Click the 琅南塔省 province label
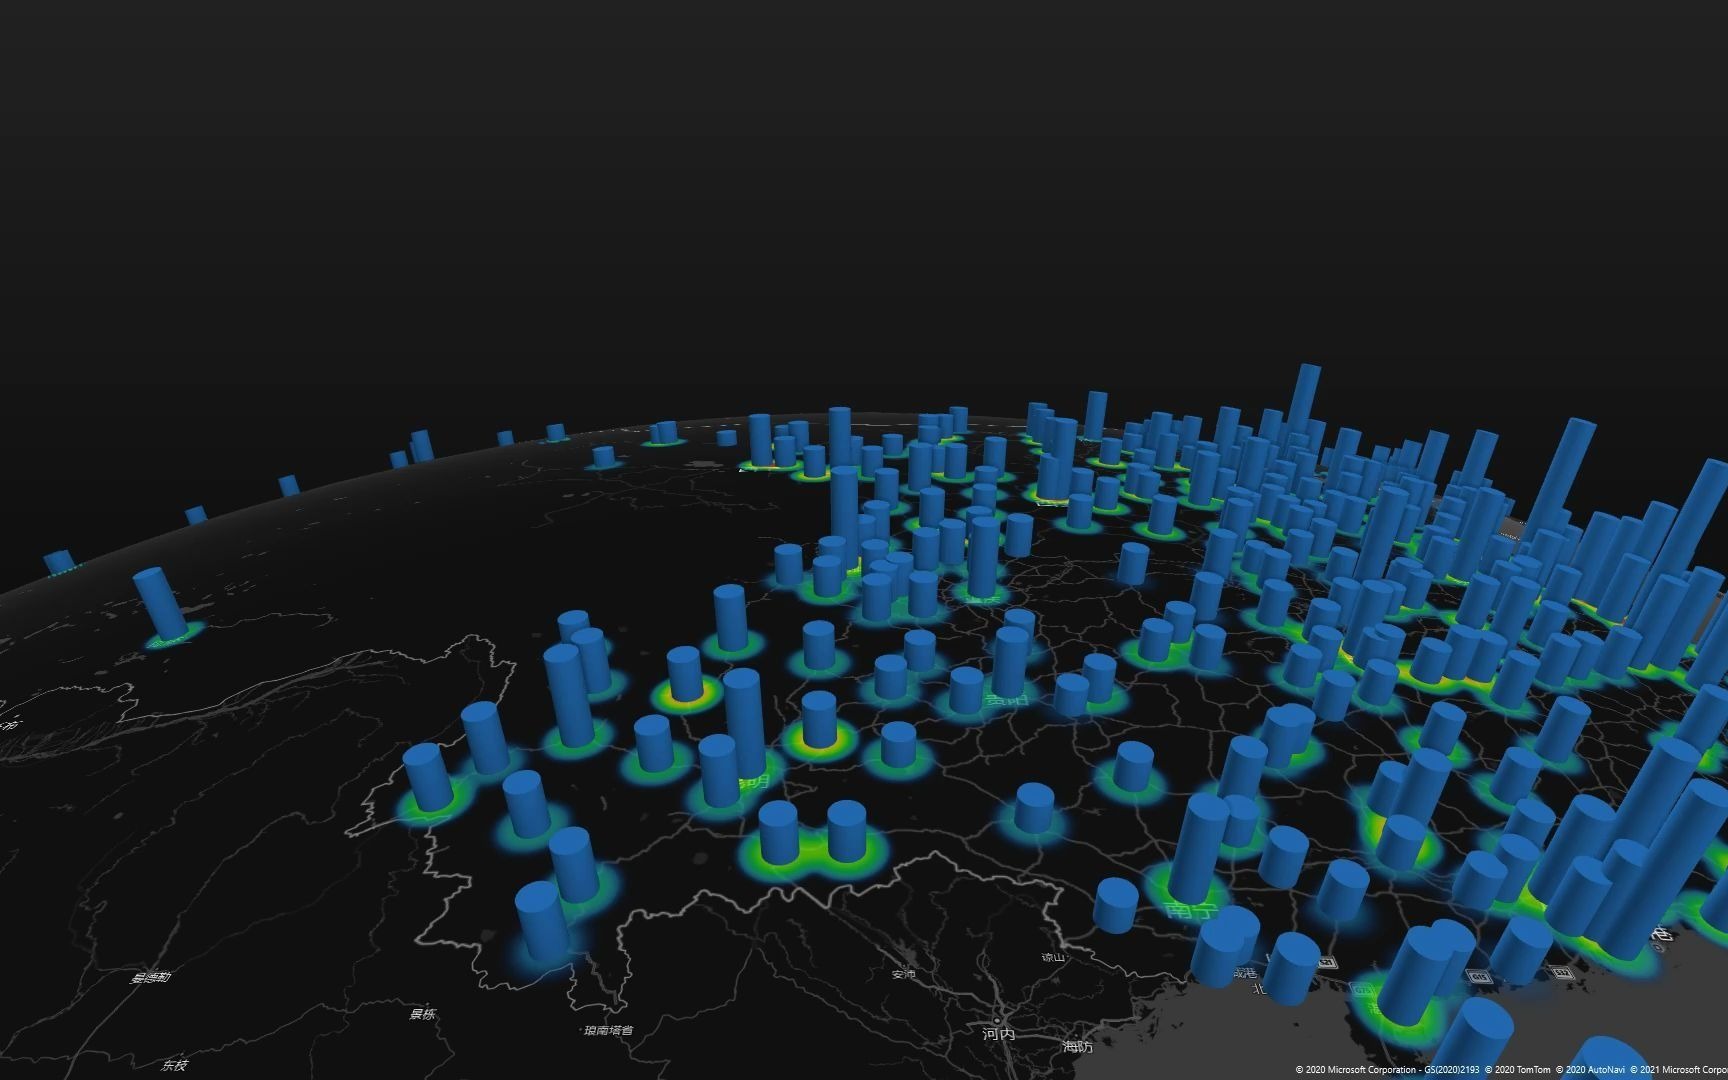Image resolution: width=1728 pixels, height=1080 pixels. 608,1030
